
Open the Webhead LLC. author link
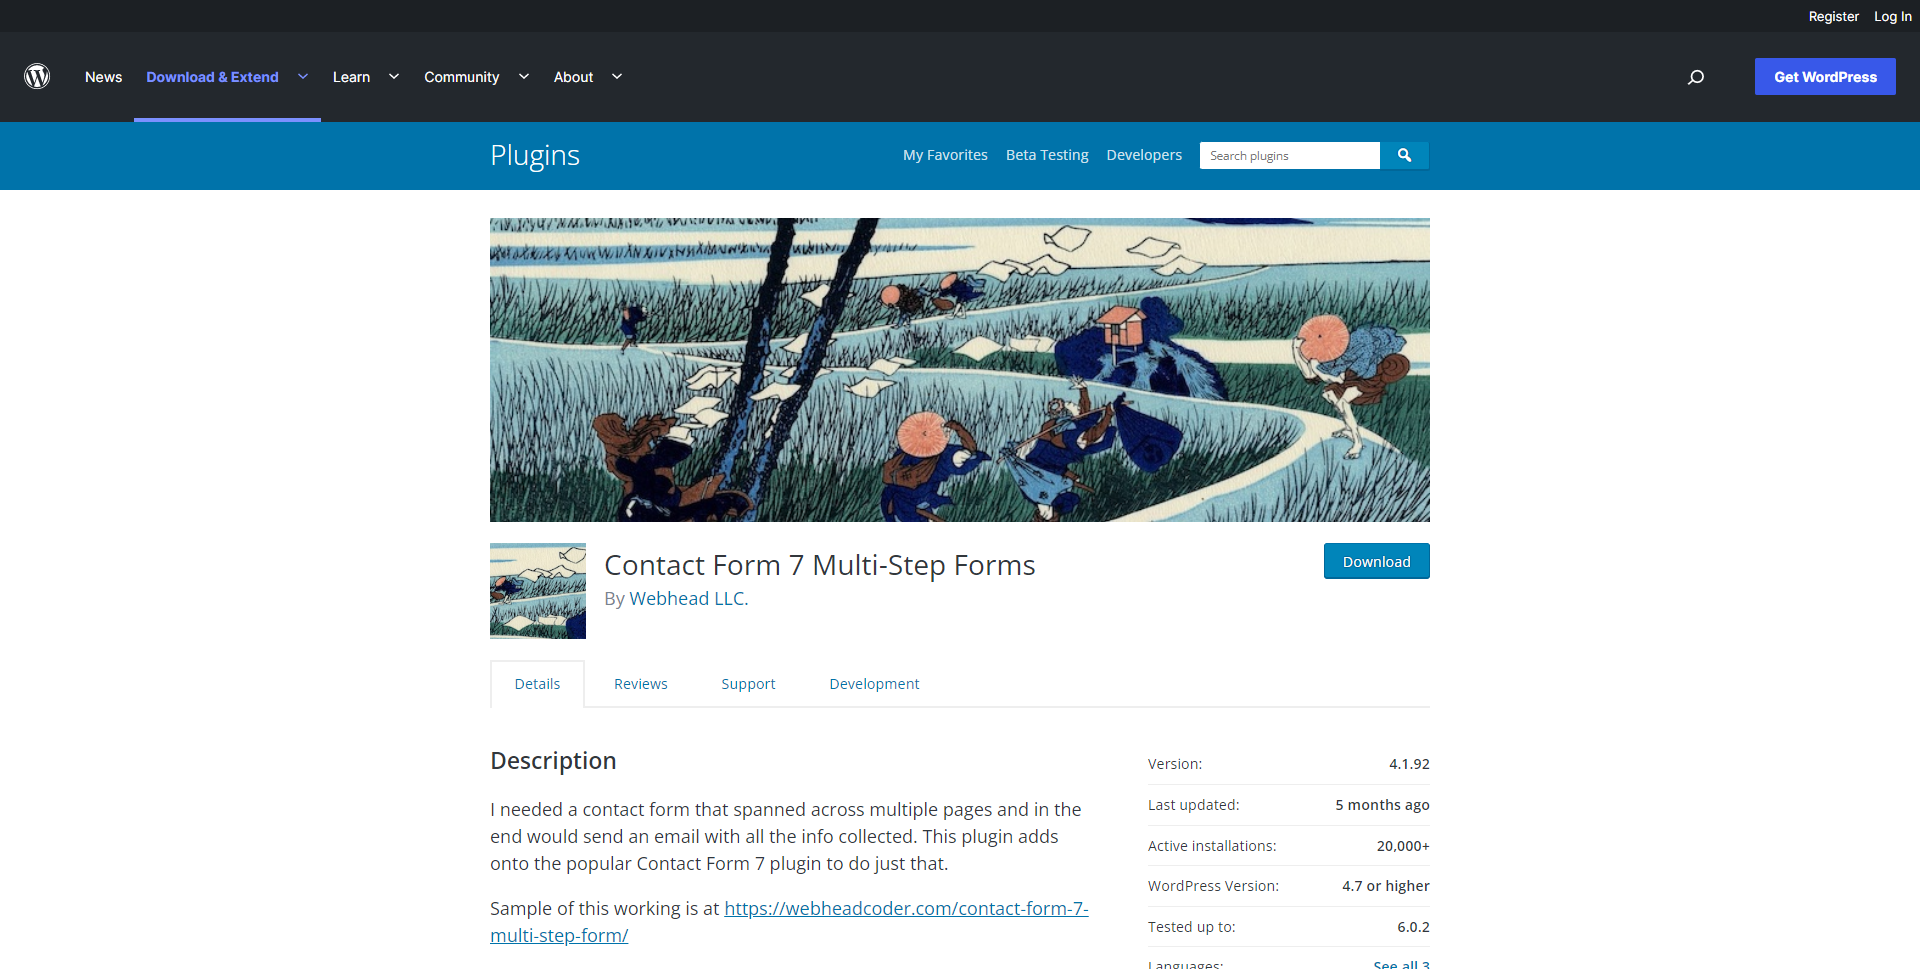(689, 598)
